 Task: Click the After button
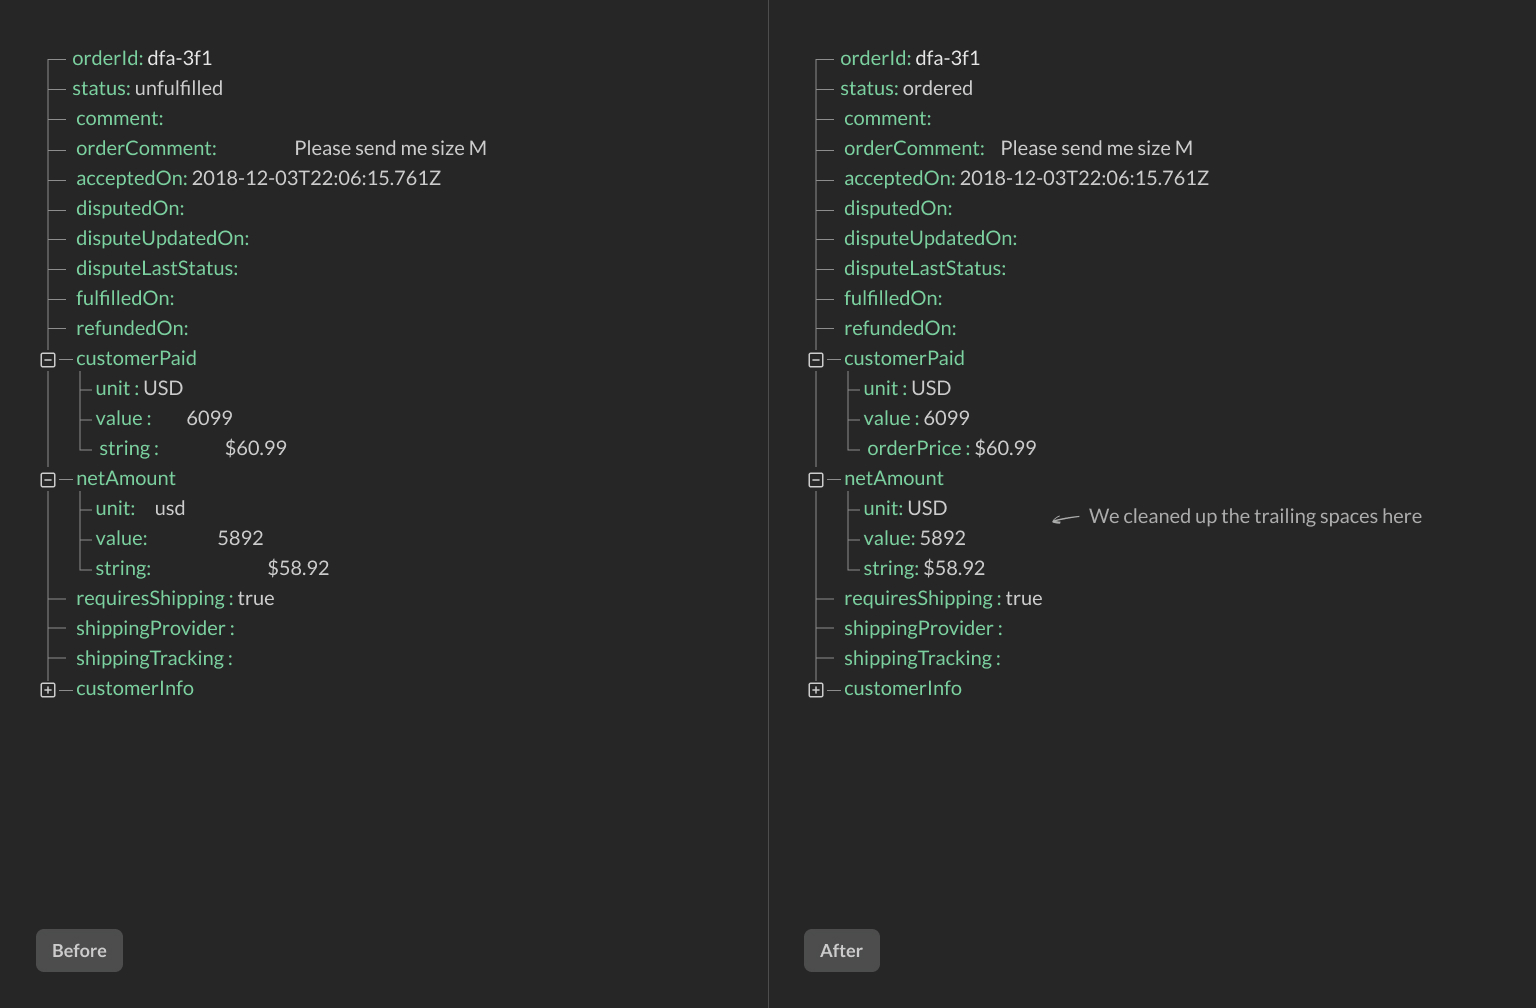[x=841, y=950]
